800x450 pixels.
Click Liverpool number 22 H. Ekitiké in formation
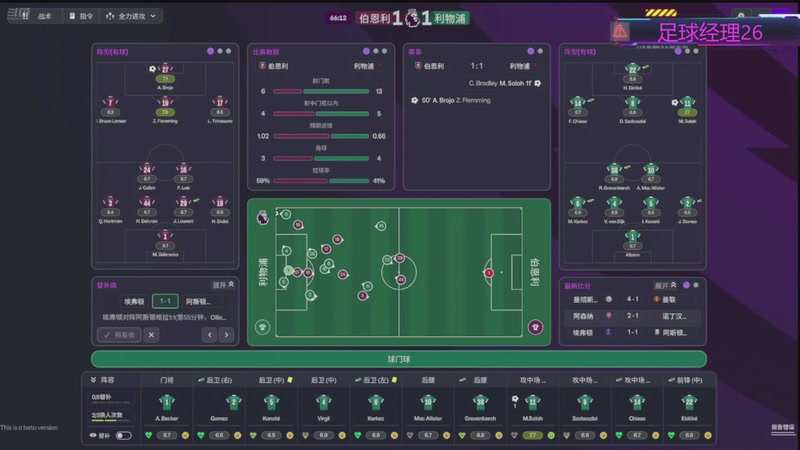[x=633, y=69]
